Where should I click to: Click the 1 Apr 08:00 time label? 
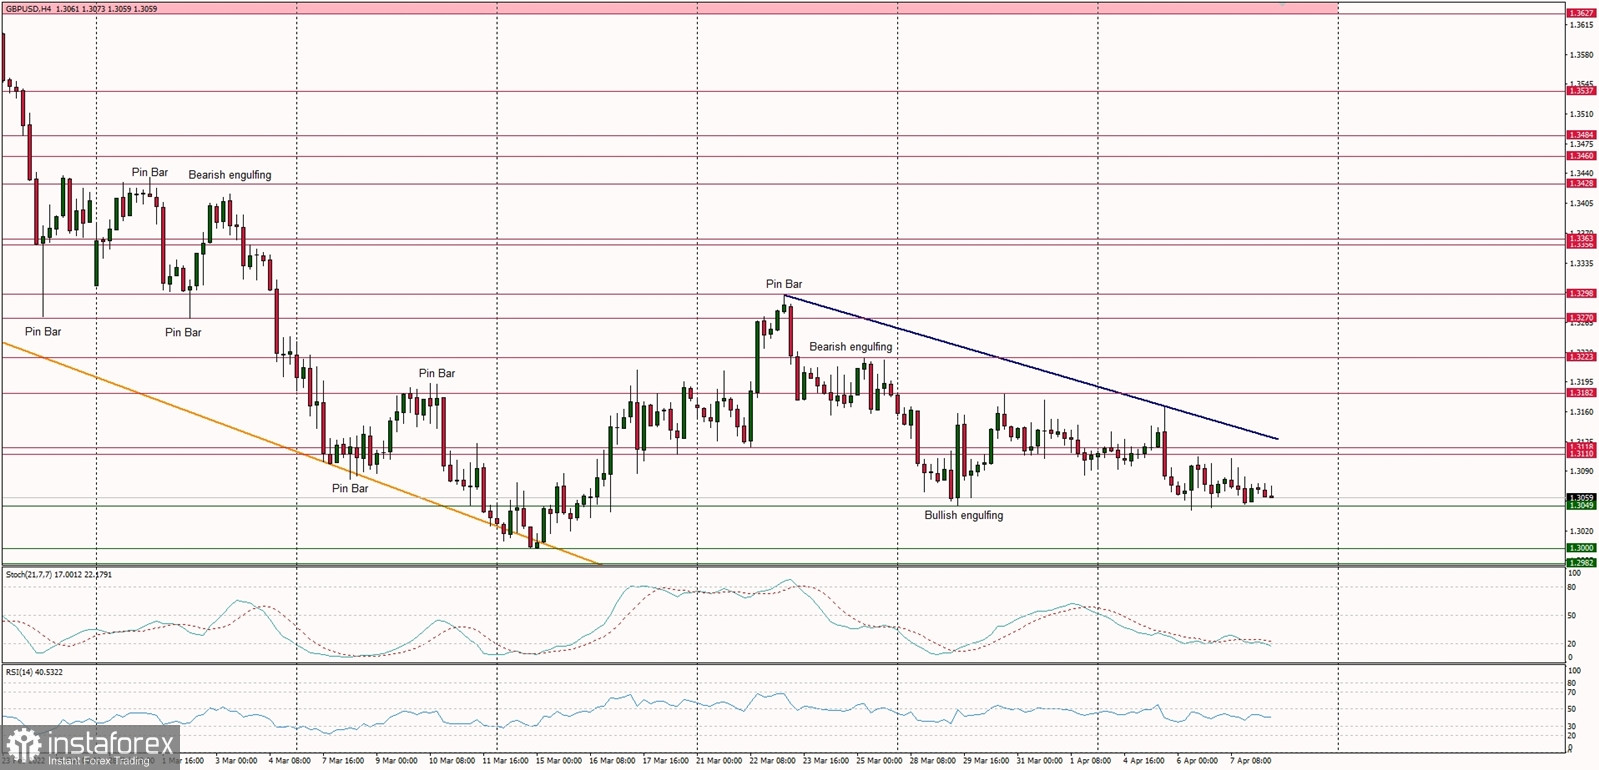1090,761
